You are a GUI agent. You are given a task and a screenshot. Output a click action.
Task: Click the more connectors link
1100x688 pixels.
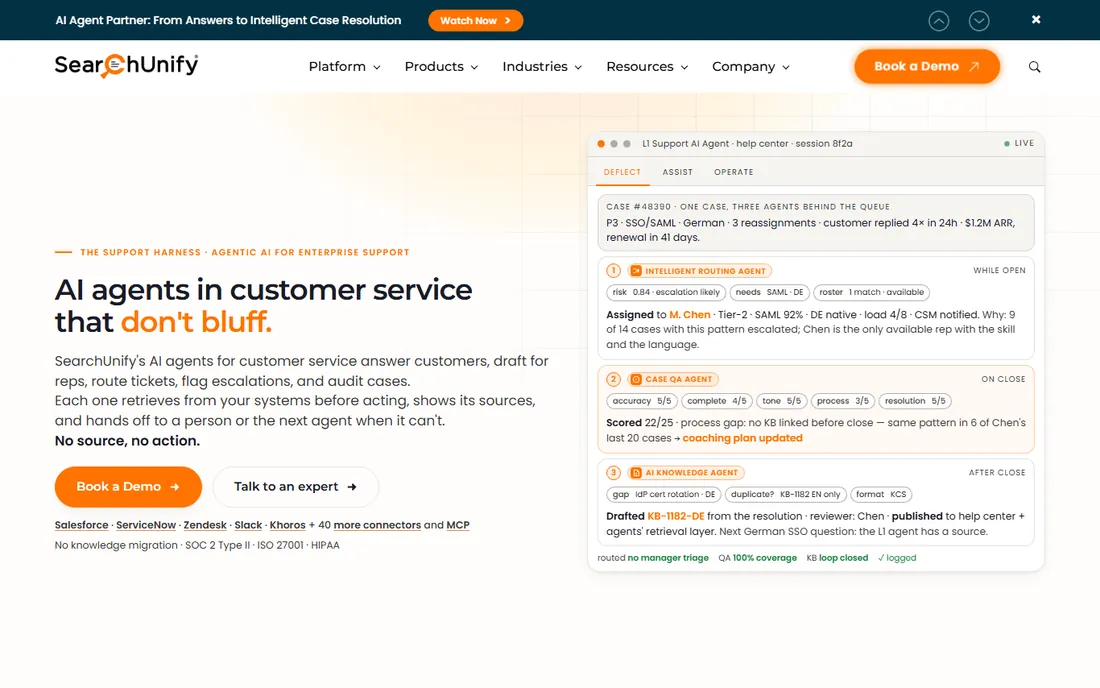point(377,525)
